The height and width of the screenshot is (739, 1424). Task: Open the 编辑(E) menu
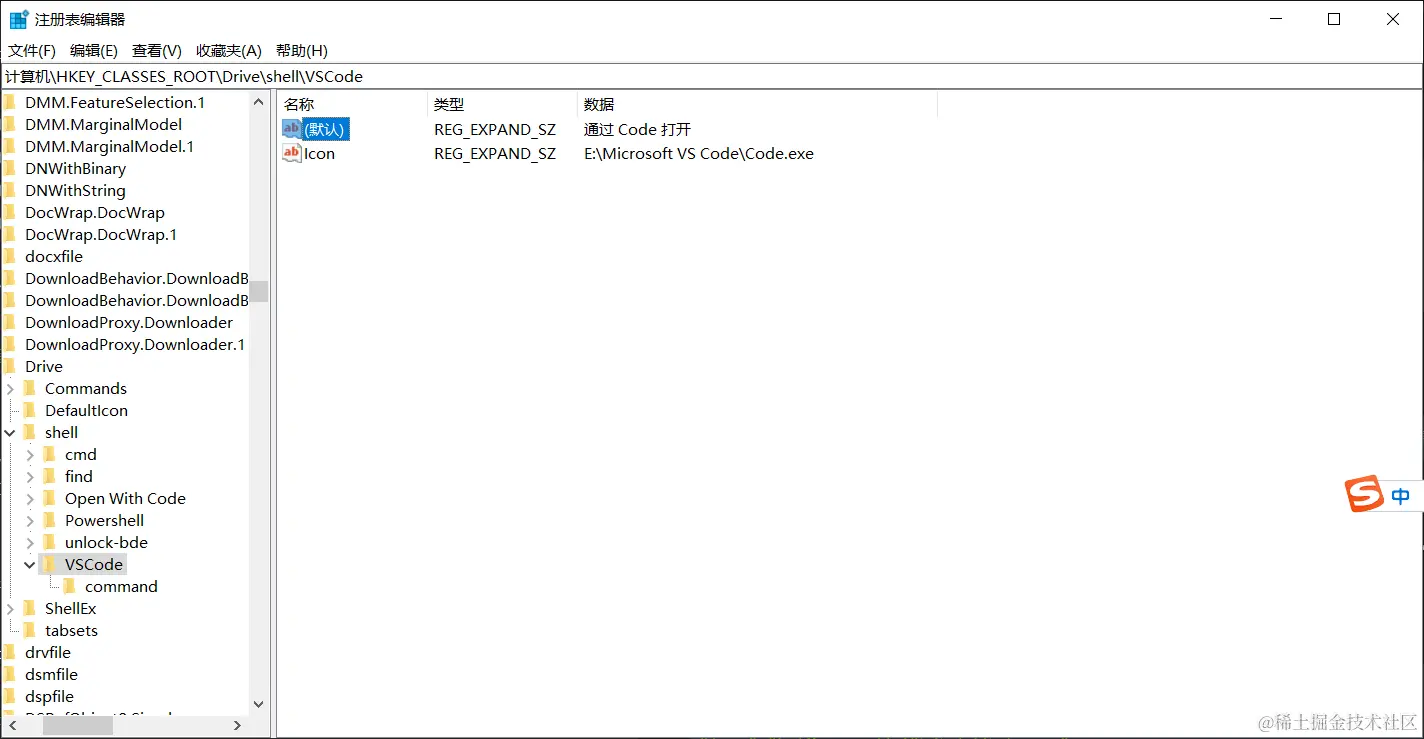pyautogui.click(x=94, y=51)
